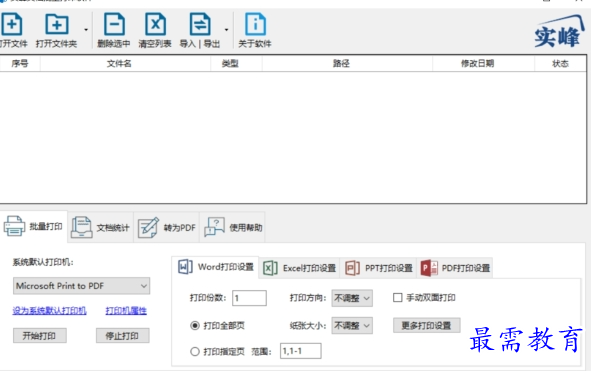591x371 pixels.
Task: Click the 修改日期 column header
Action: [483, 63]
